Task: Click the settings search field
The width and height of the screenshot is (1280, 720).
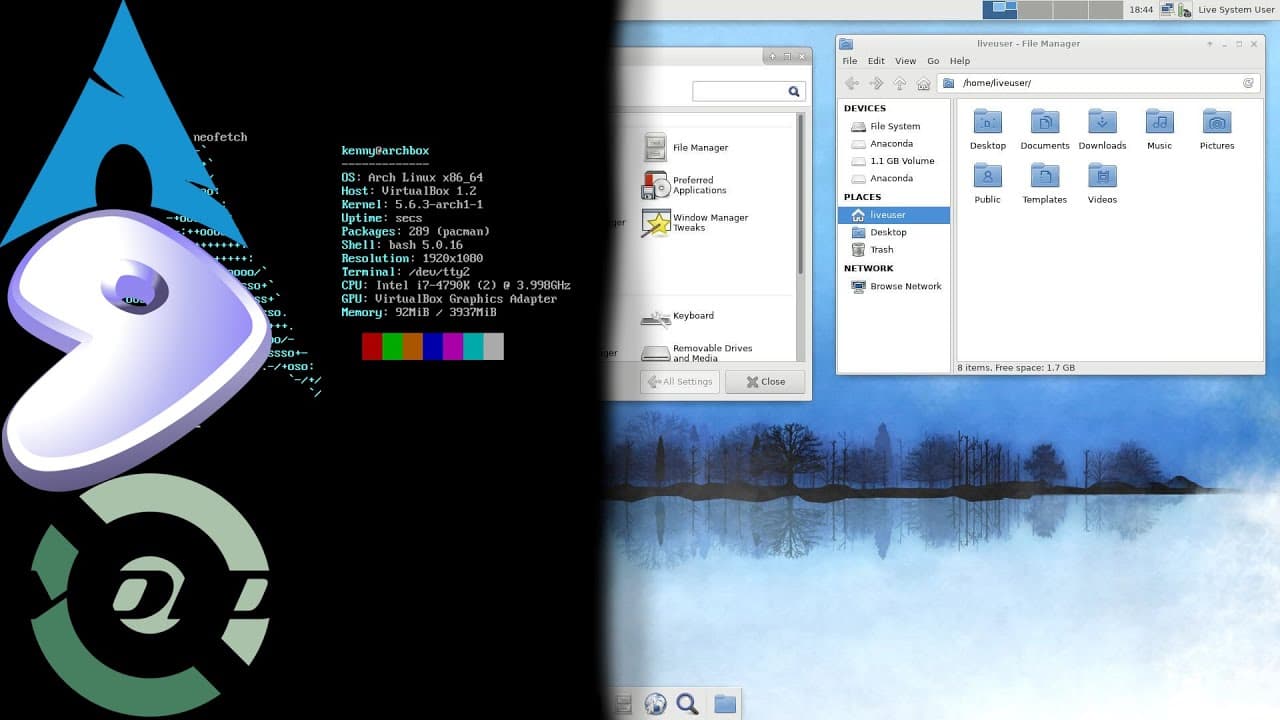Action: (x=740, y=91)
